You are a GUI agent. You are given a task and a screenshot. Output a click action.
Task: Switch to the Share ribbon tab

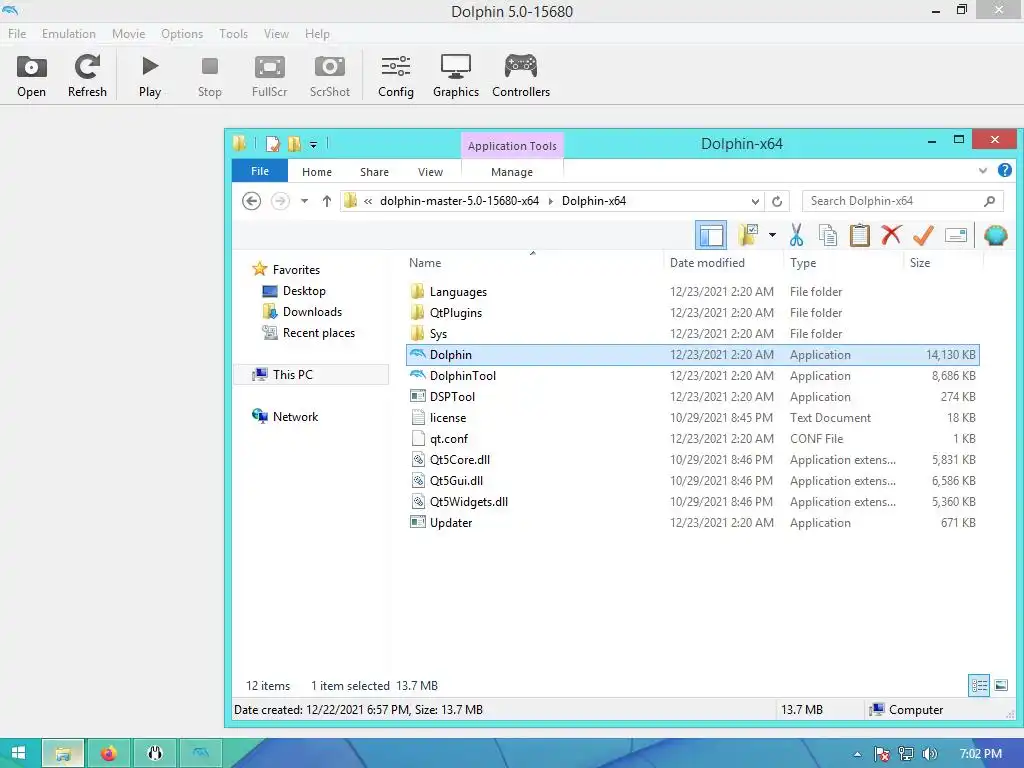click(374, 172)
